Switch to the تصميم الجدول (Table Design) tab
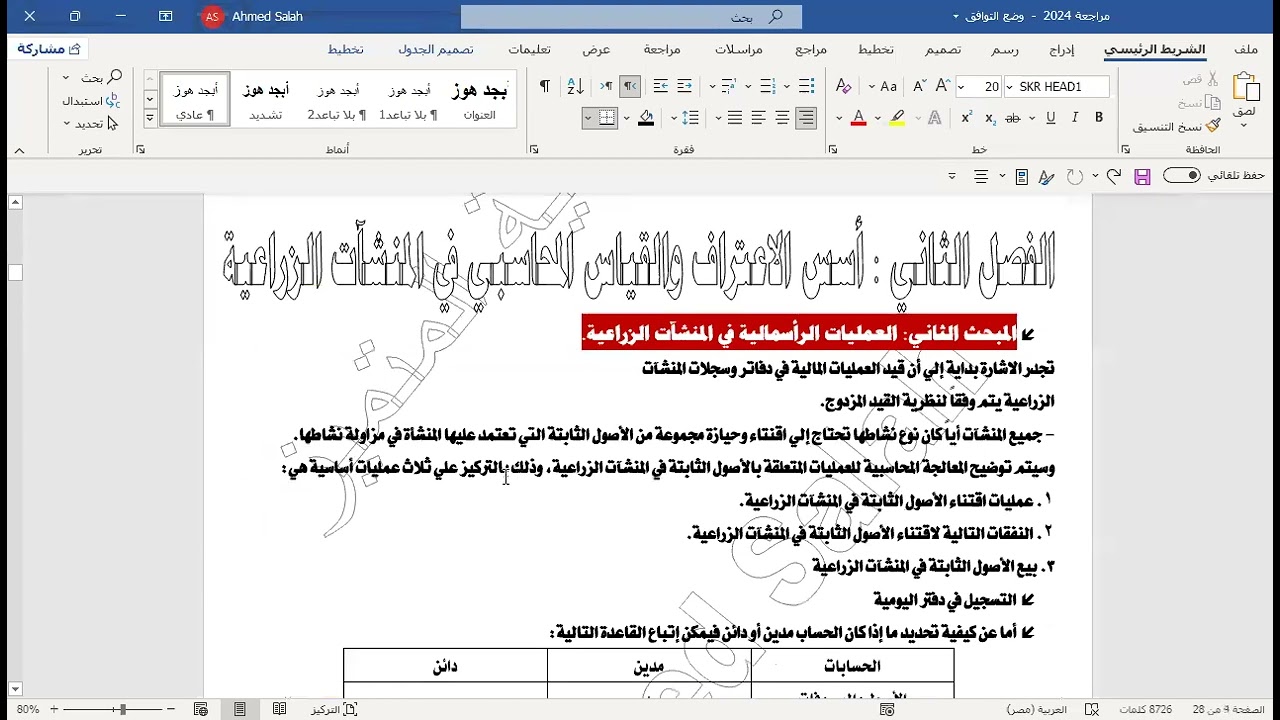This screenshot has height=720, width=1280. coord(436,50)
